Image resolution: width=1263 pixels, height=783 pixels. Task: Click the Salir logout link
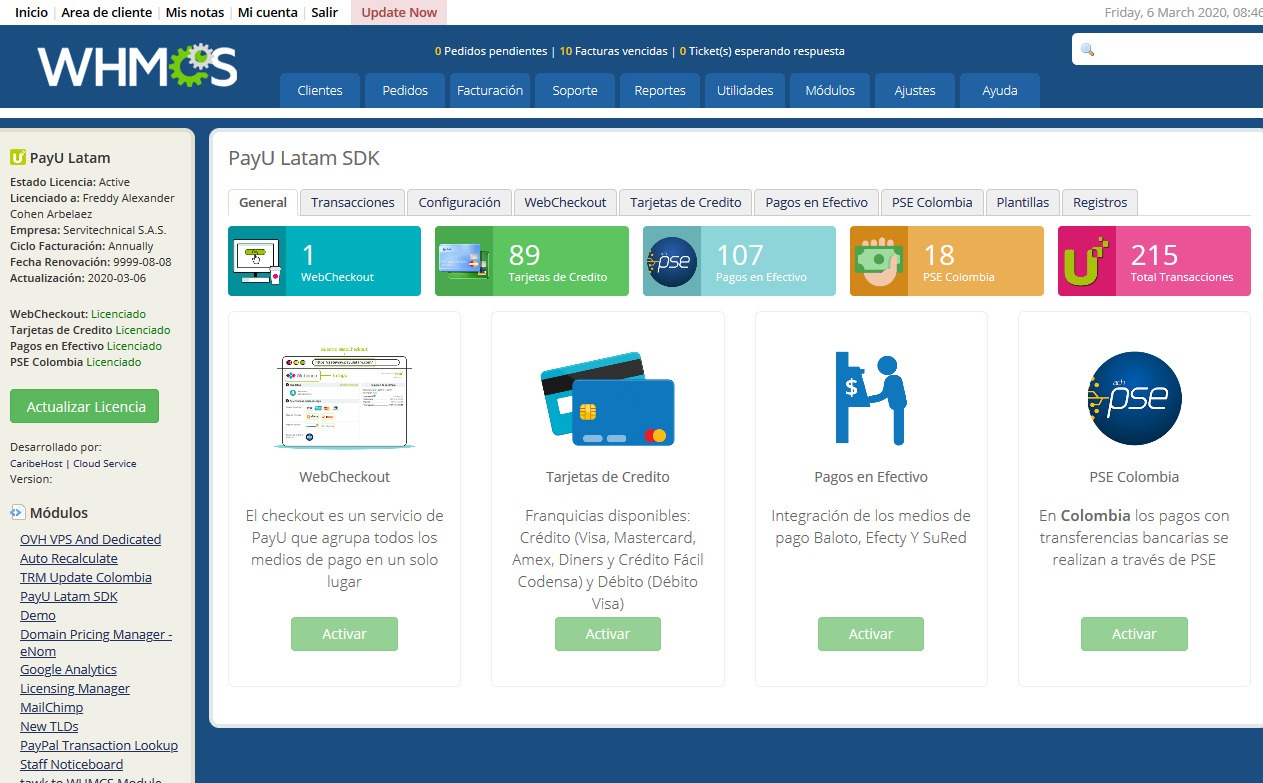pyautogui.click(x=324, y=12)
